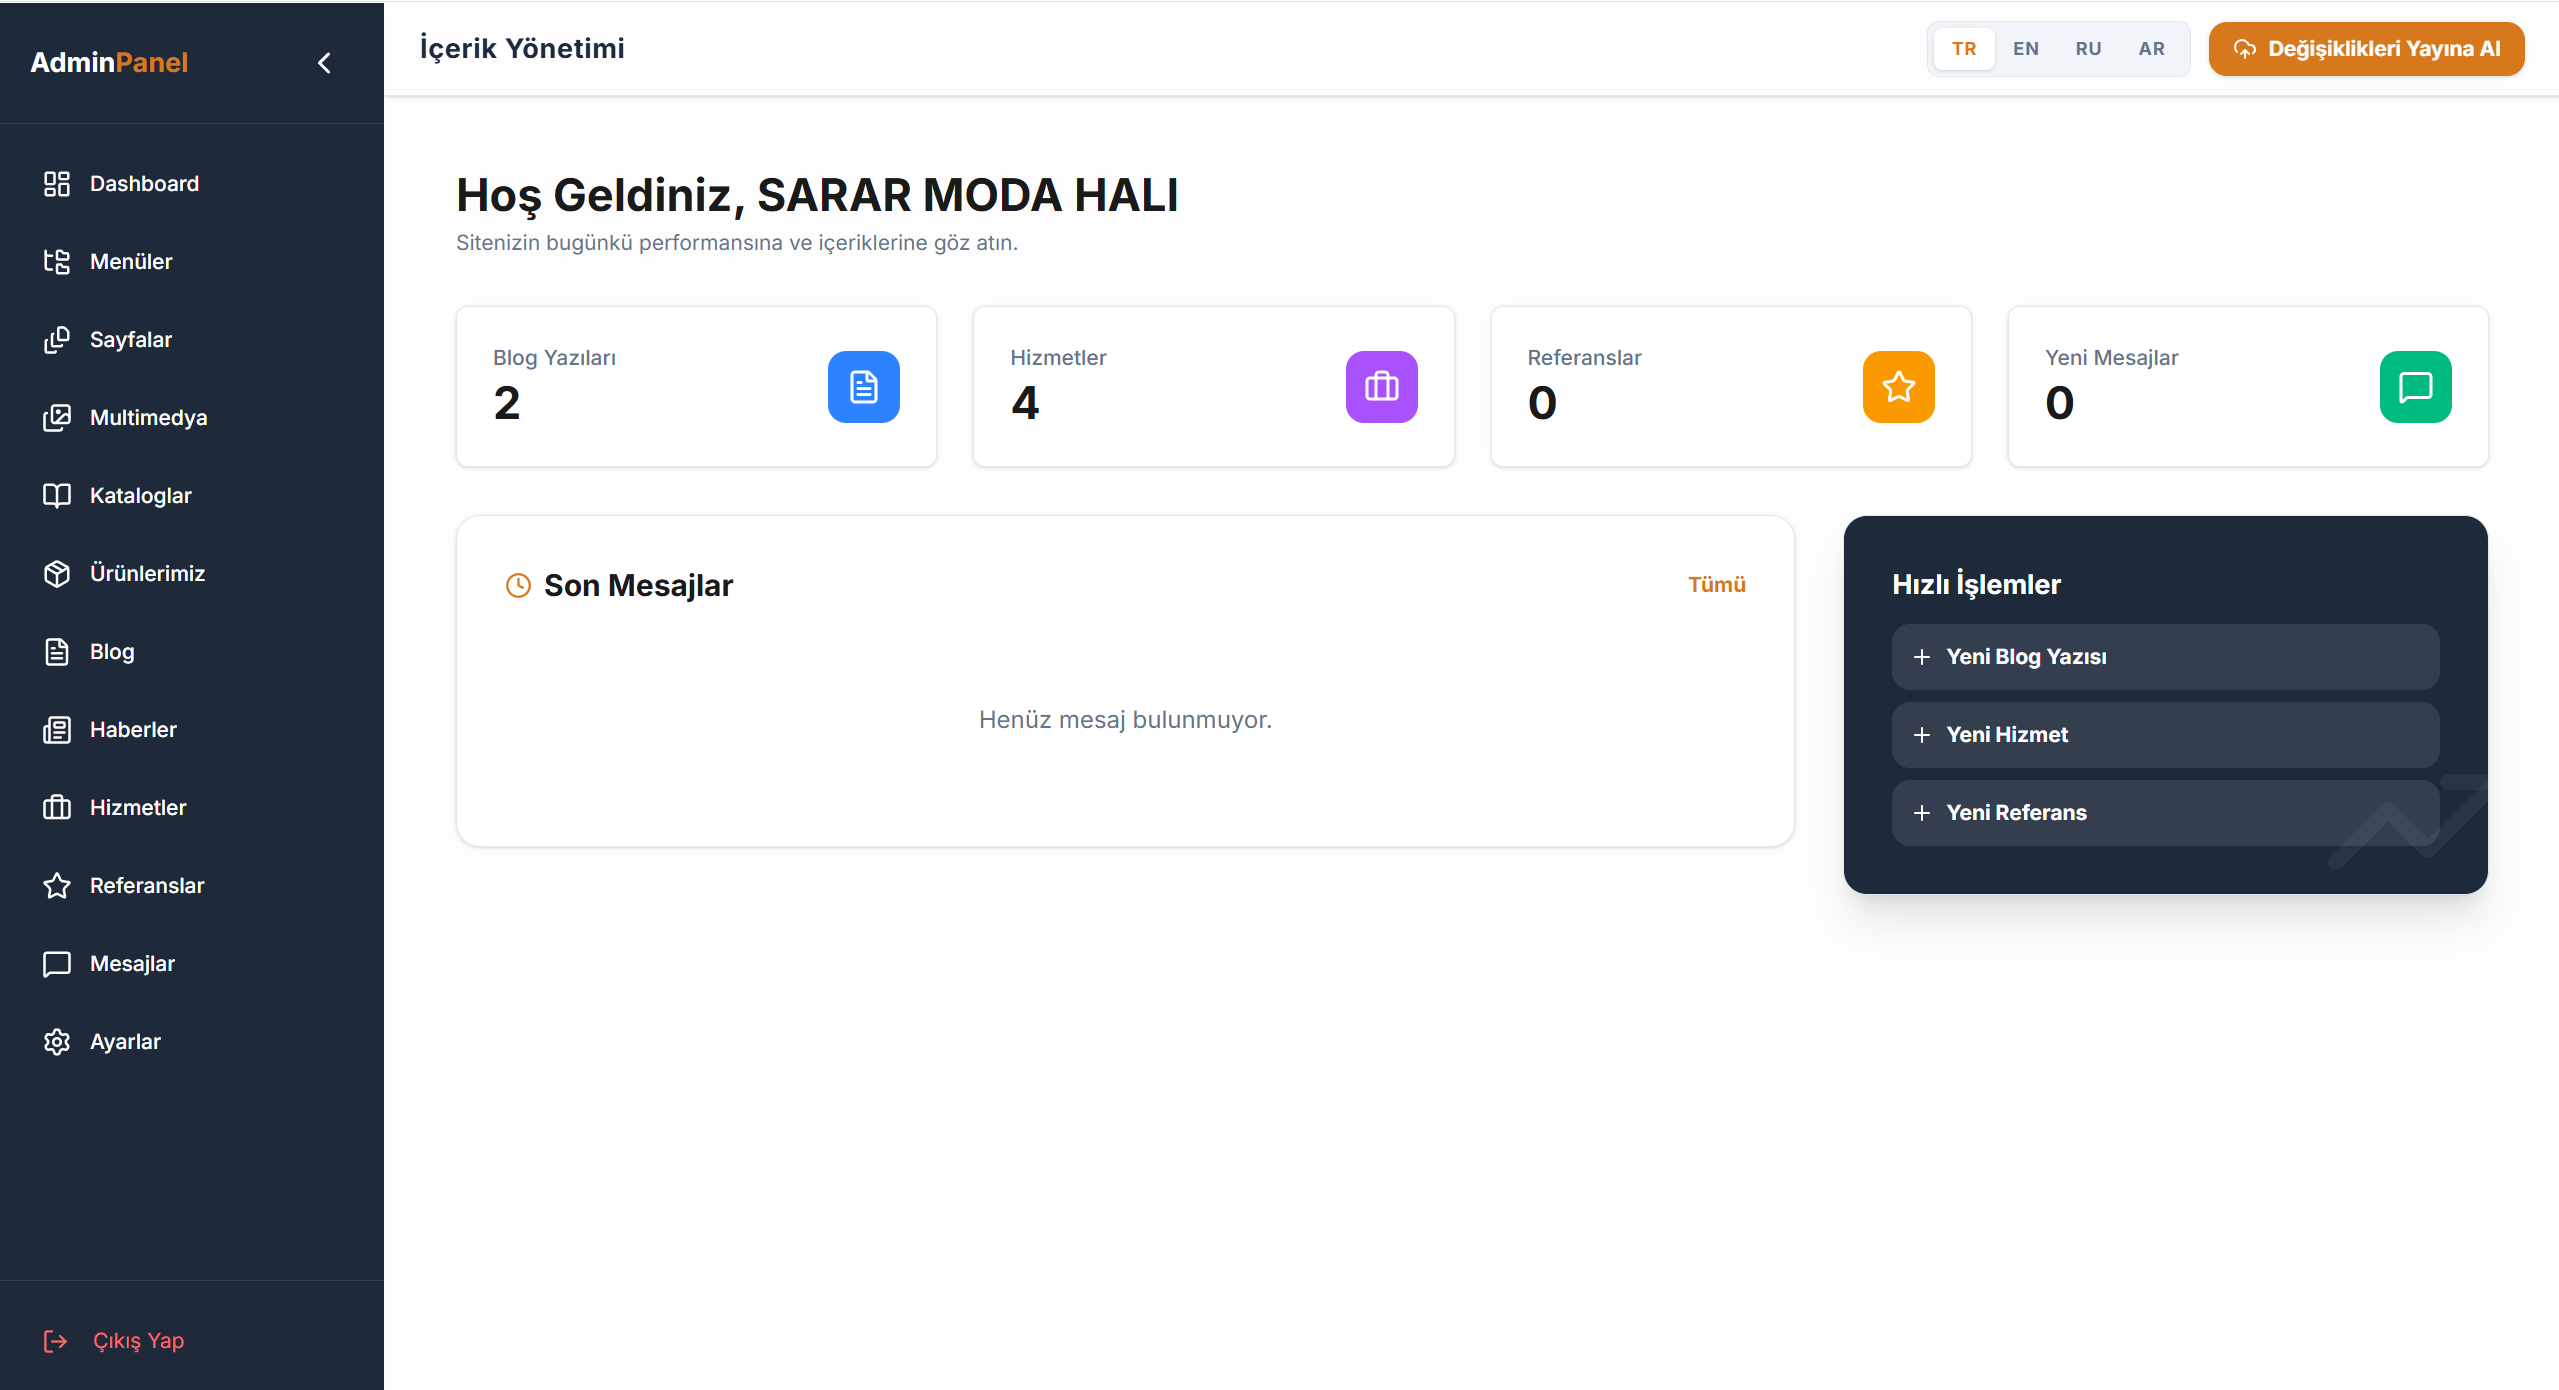2559x1390 pixels.
Task: Click the Ürünlerimiz box icon
Action: pyautogui.click(x=57, y=574)
